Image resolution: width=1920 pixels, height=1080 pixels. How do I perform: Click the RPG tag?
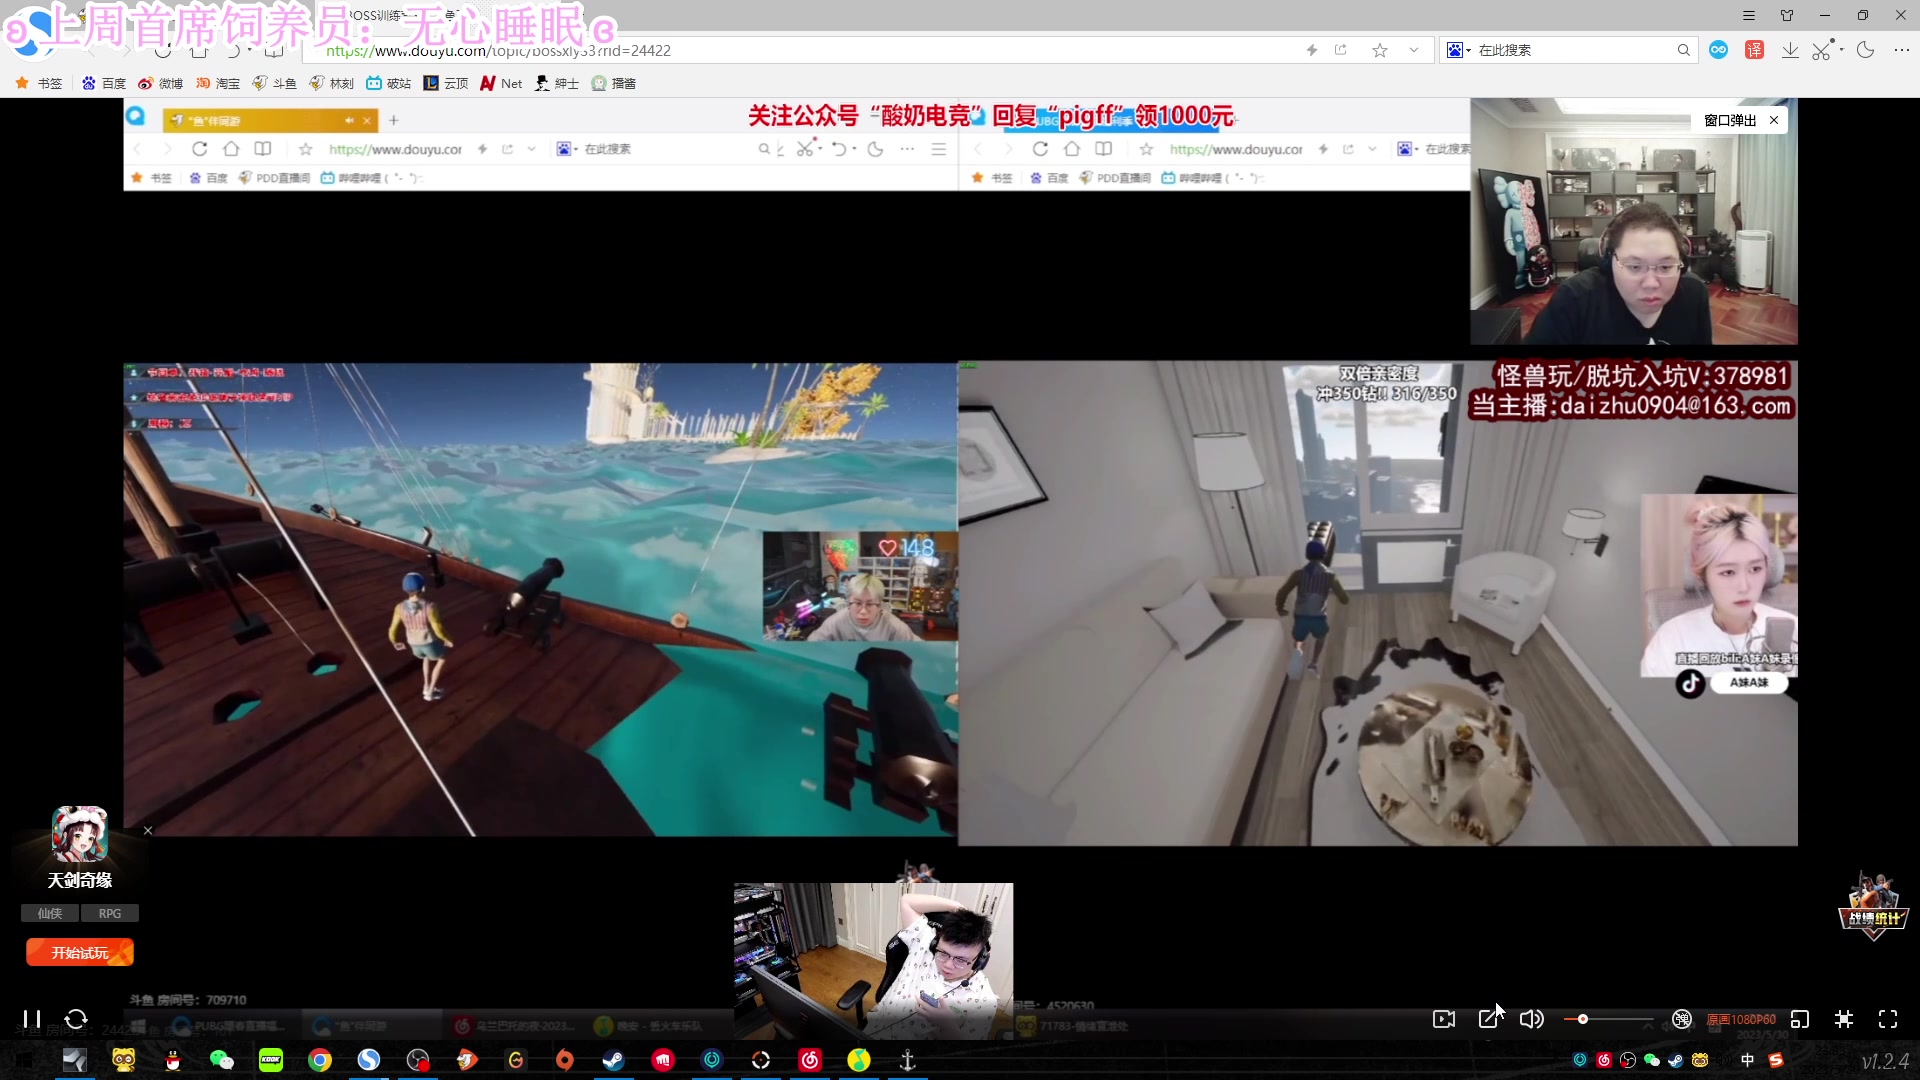pyautogui.click(x=110, y=913)
